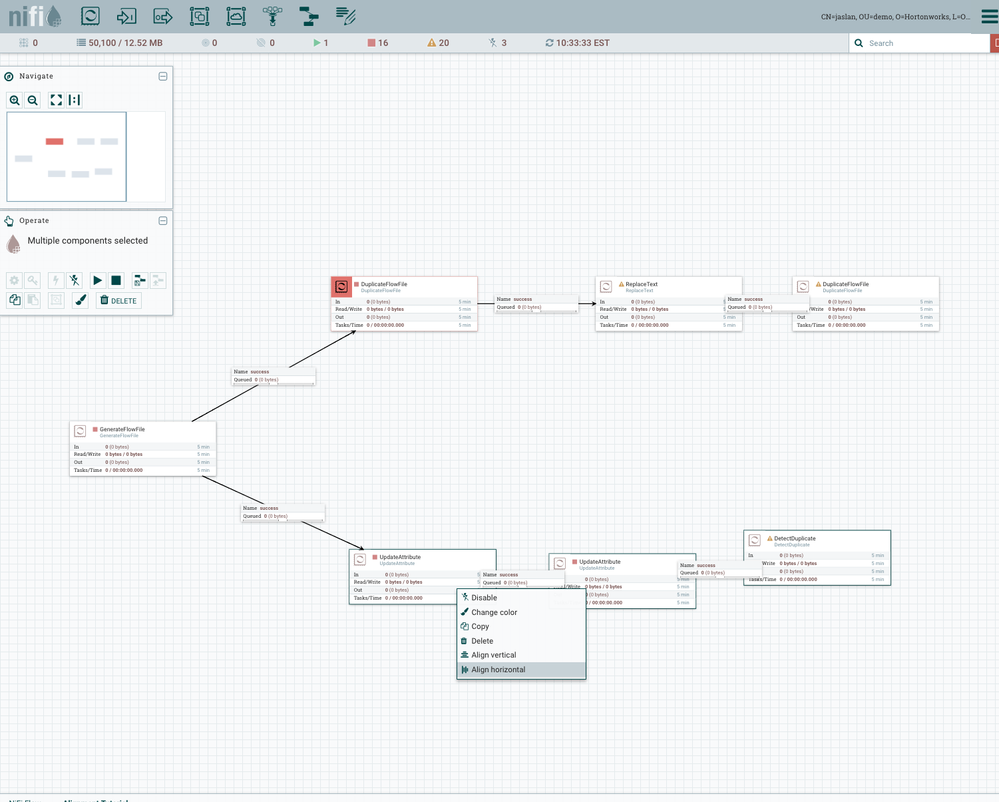Click the Label toolbar icon
Viewport: 999px width, 802px height.
pos(346,16)
